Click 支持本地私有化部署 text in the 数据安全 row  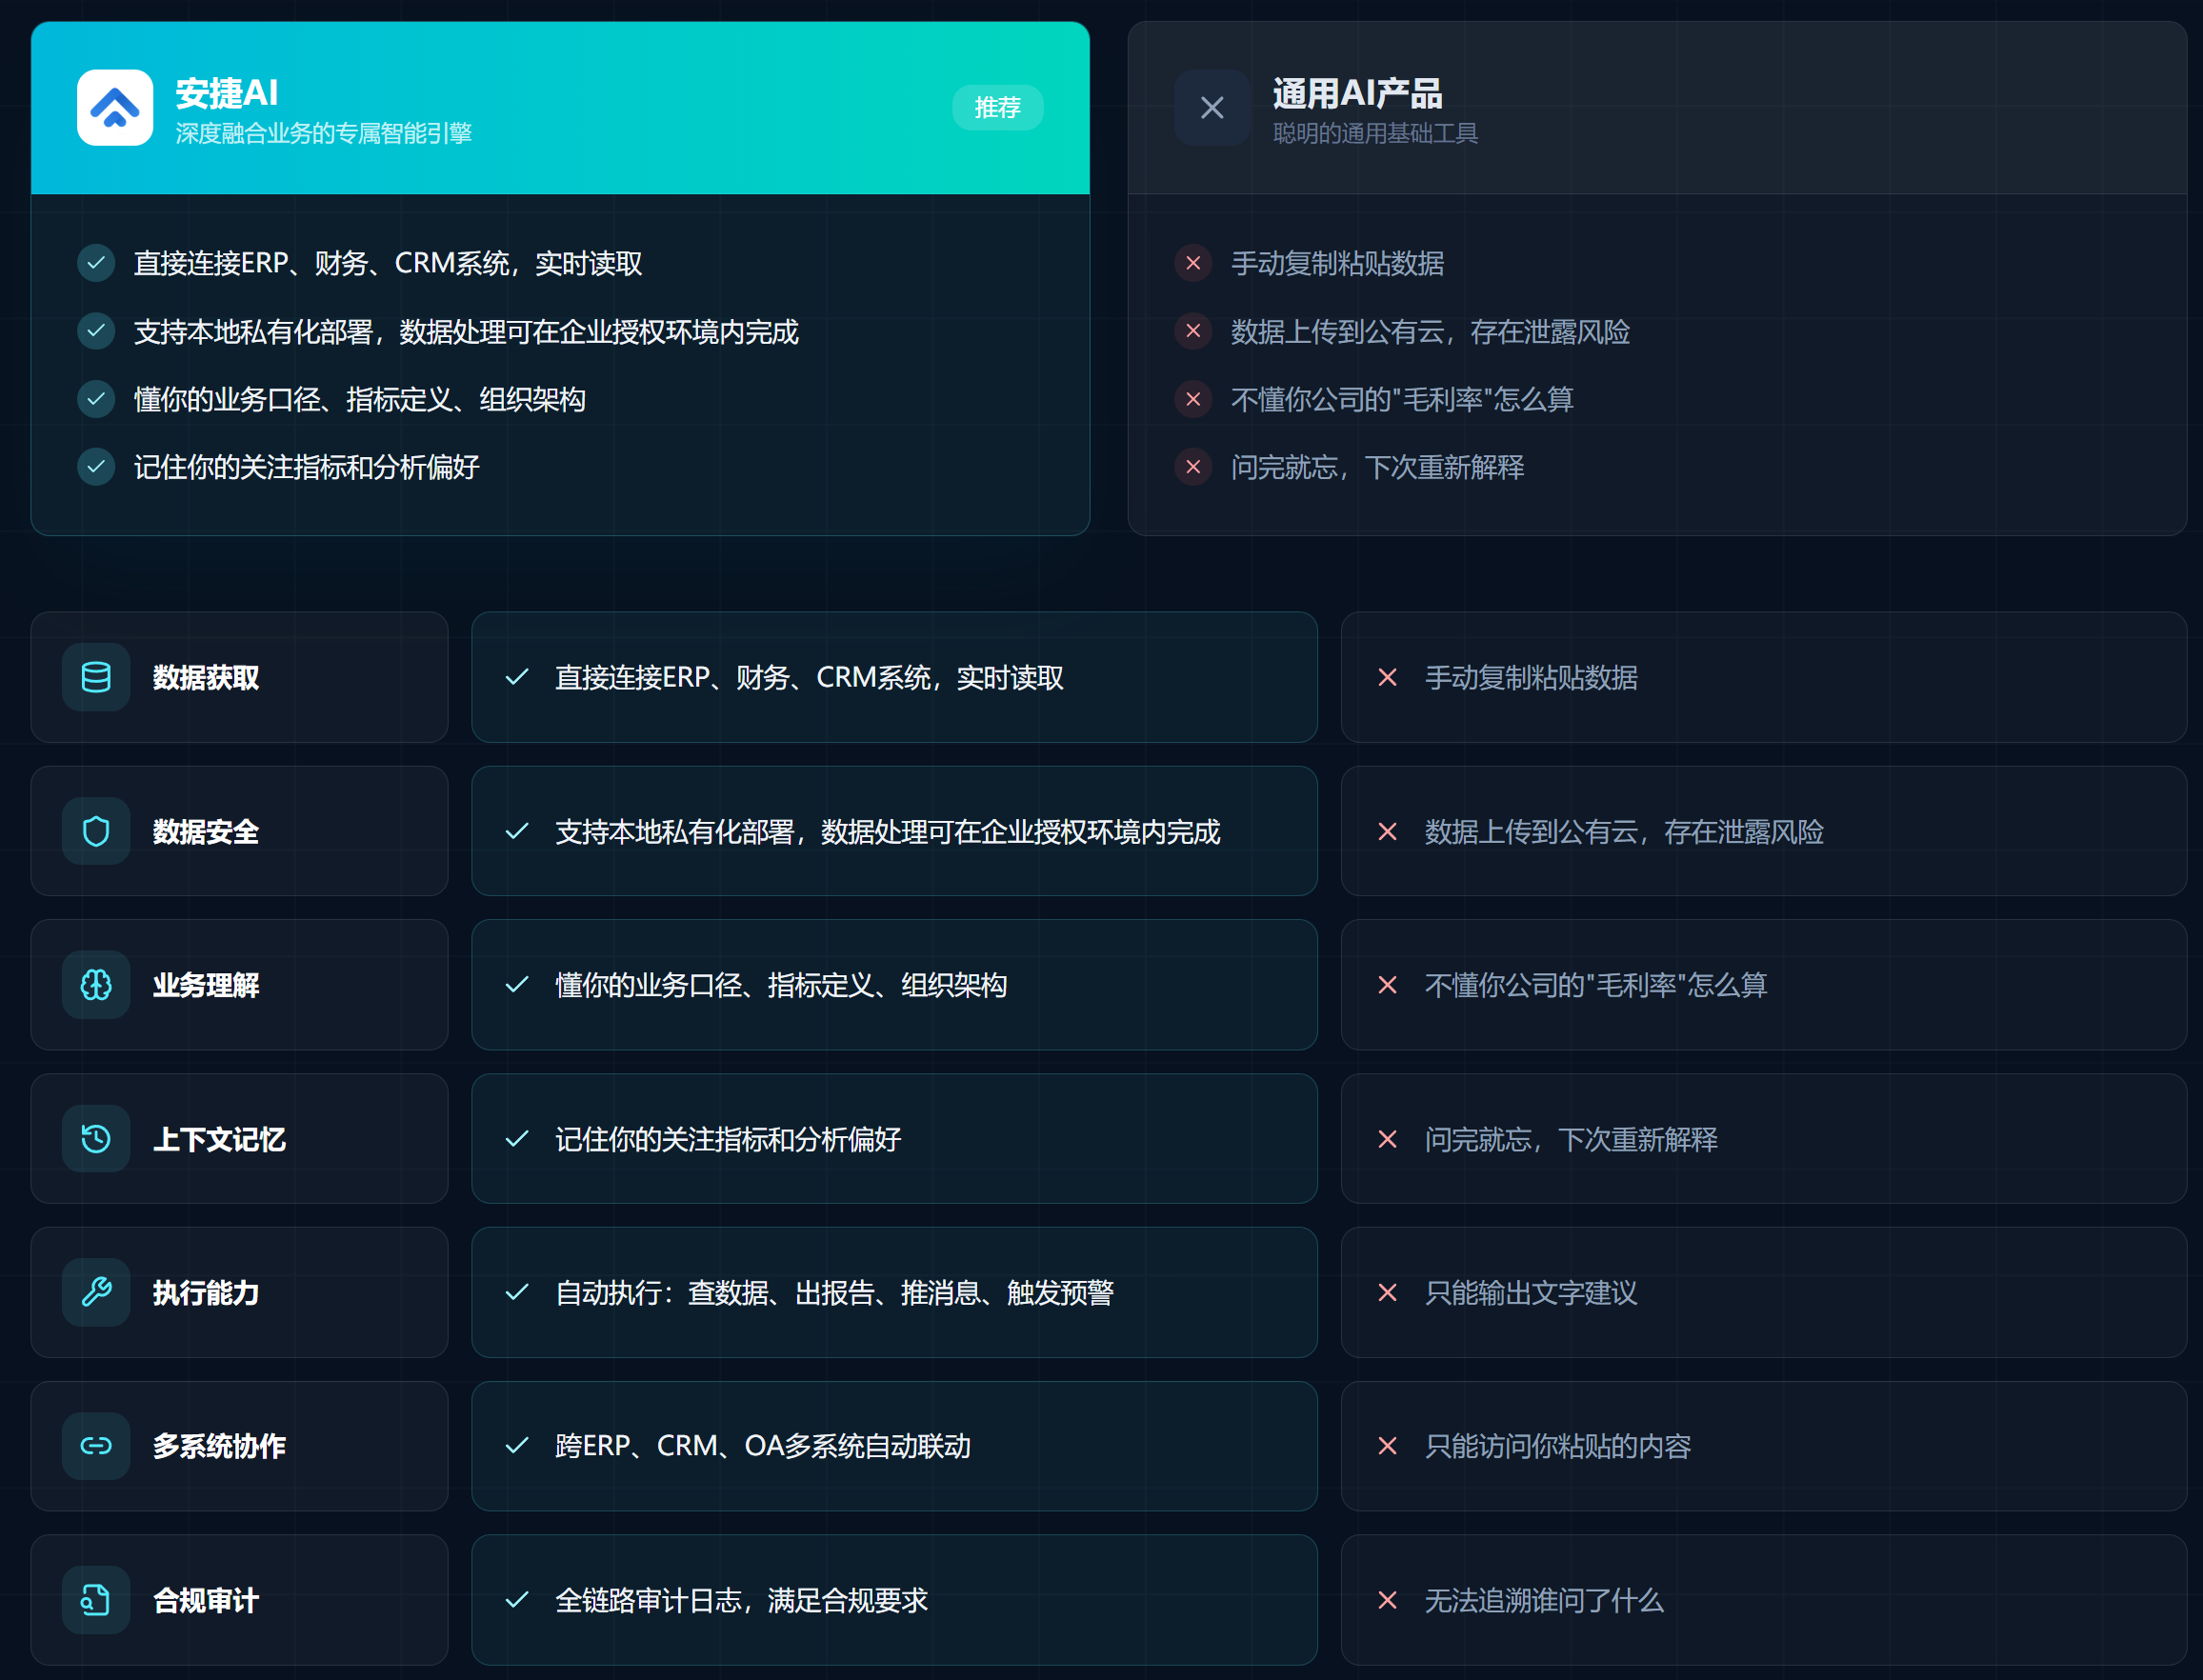[x=887, y=832]
